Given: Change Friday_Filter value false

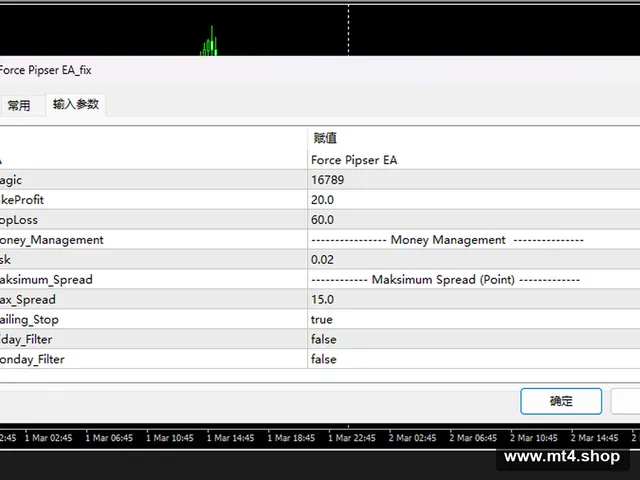Looking at the screenshot, I should (473, 340).
